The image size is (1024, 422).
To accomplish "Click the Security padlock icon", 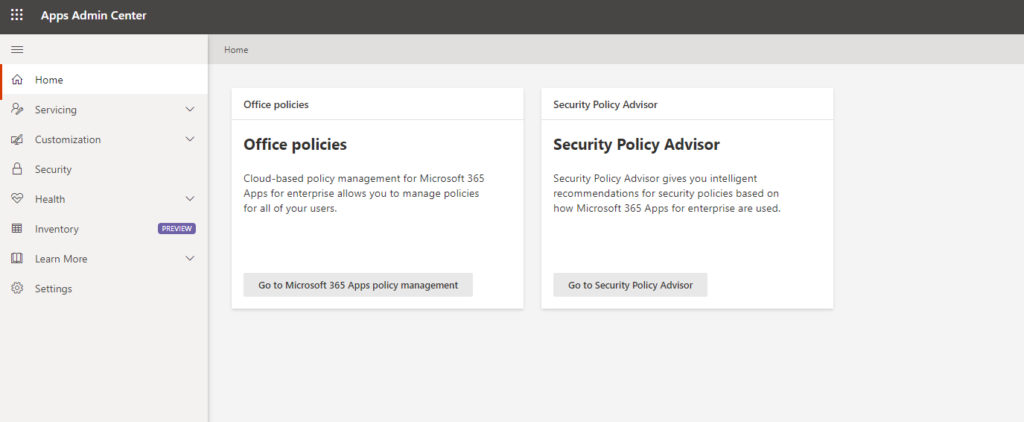I will (x=18, y=169).
